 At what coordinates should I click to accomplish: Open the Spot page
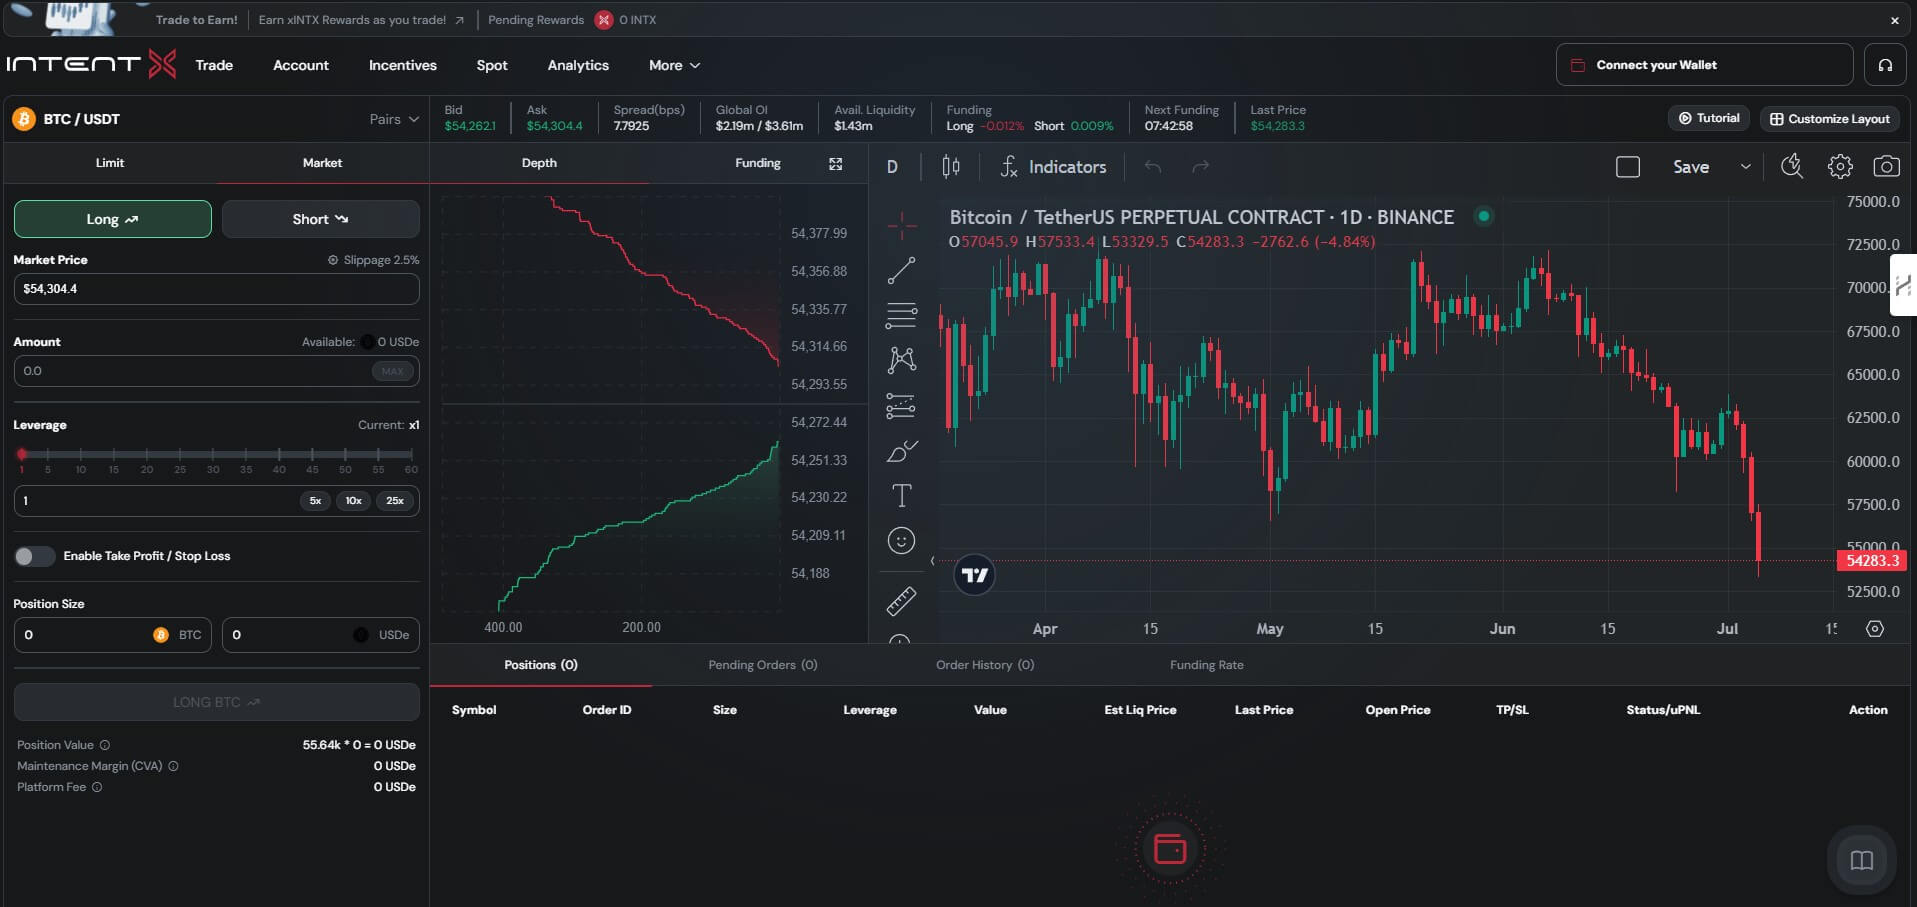click(492, 65)
